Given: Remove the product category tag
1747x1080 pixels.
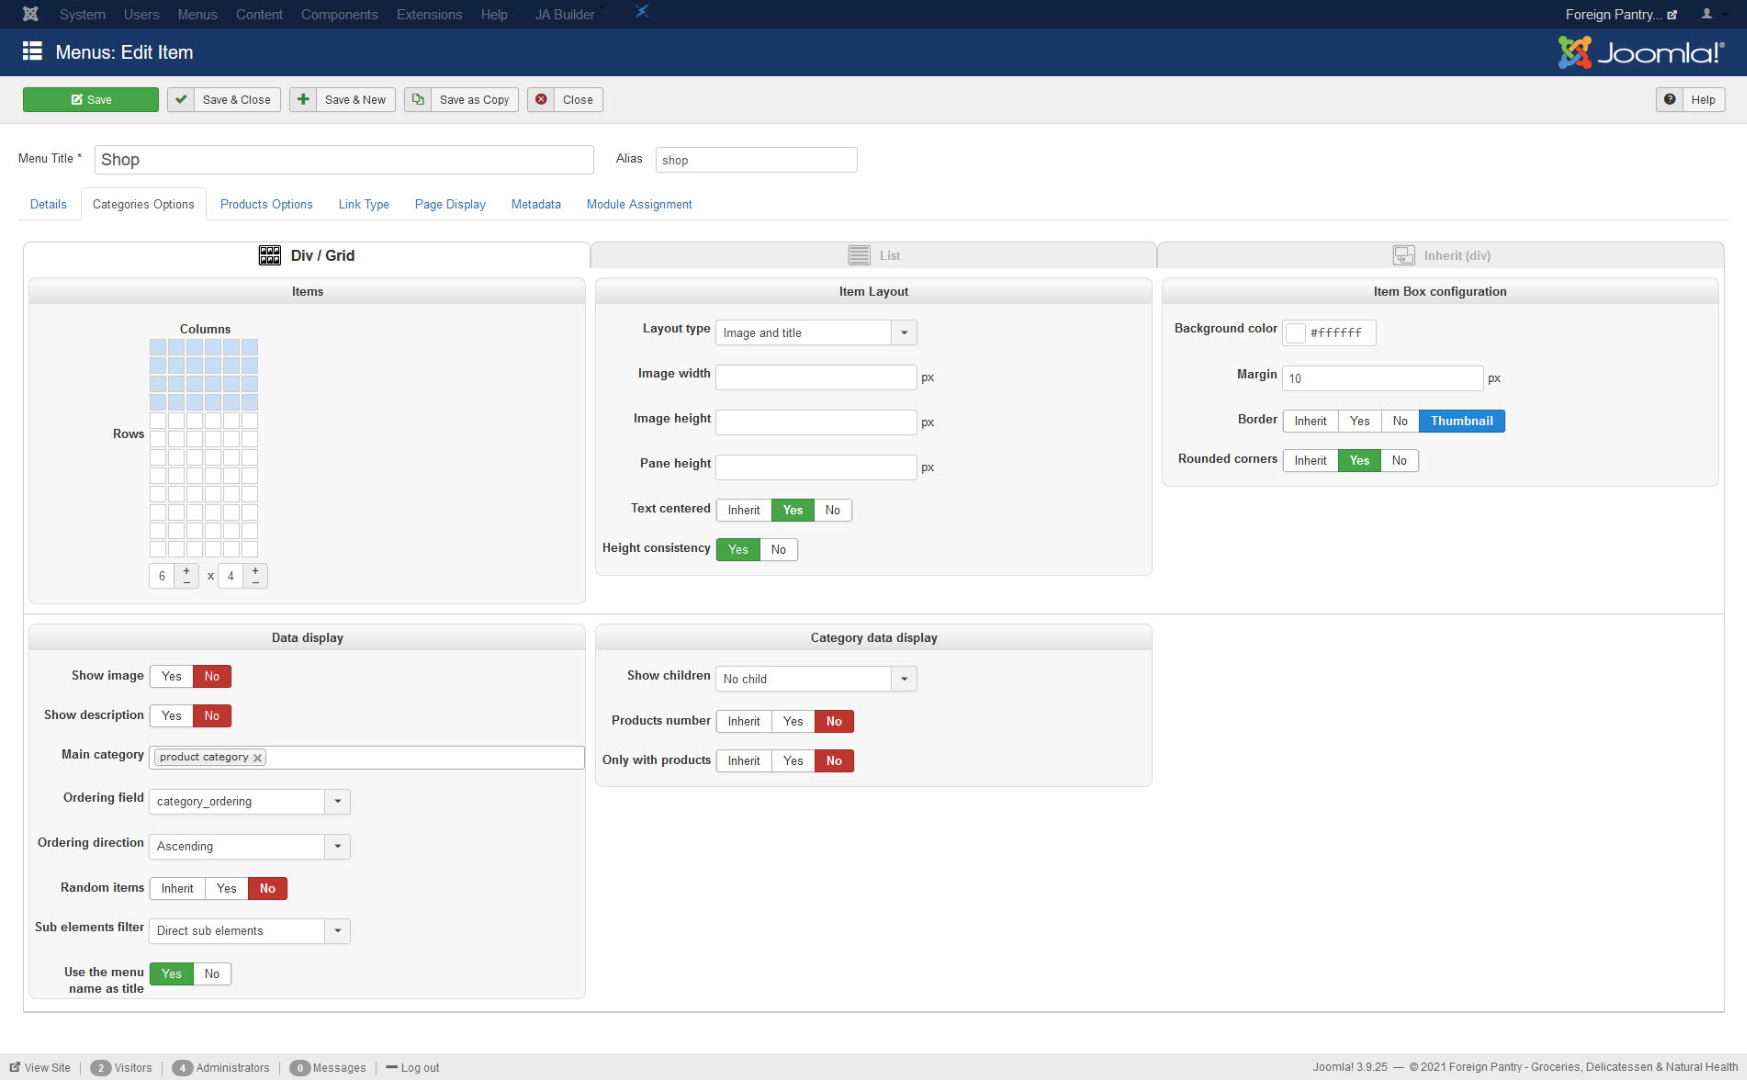Looking at the screenshot, I should click(258, 758).
